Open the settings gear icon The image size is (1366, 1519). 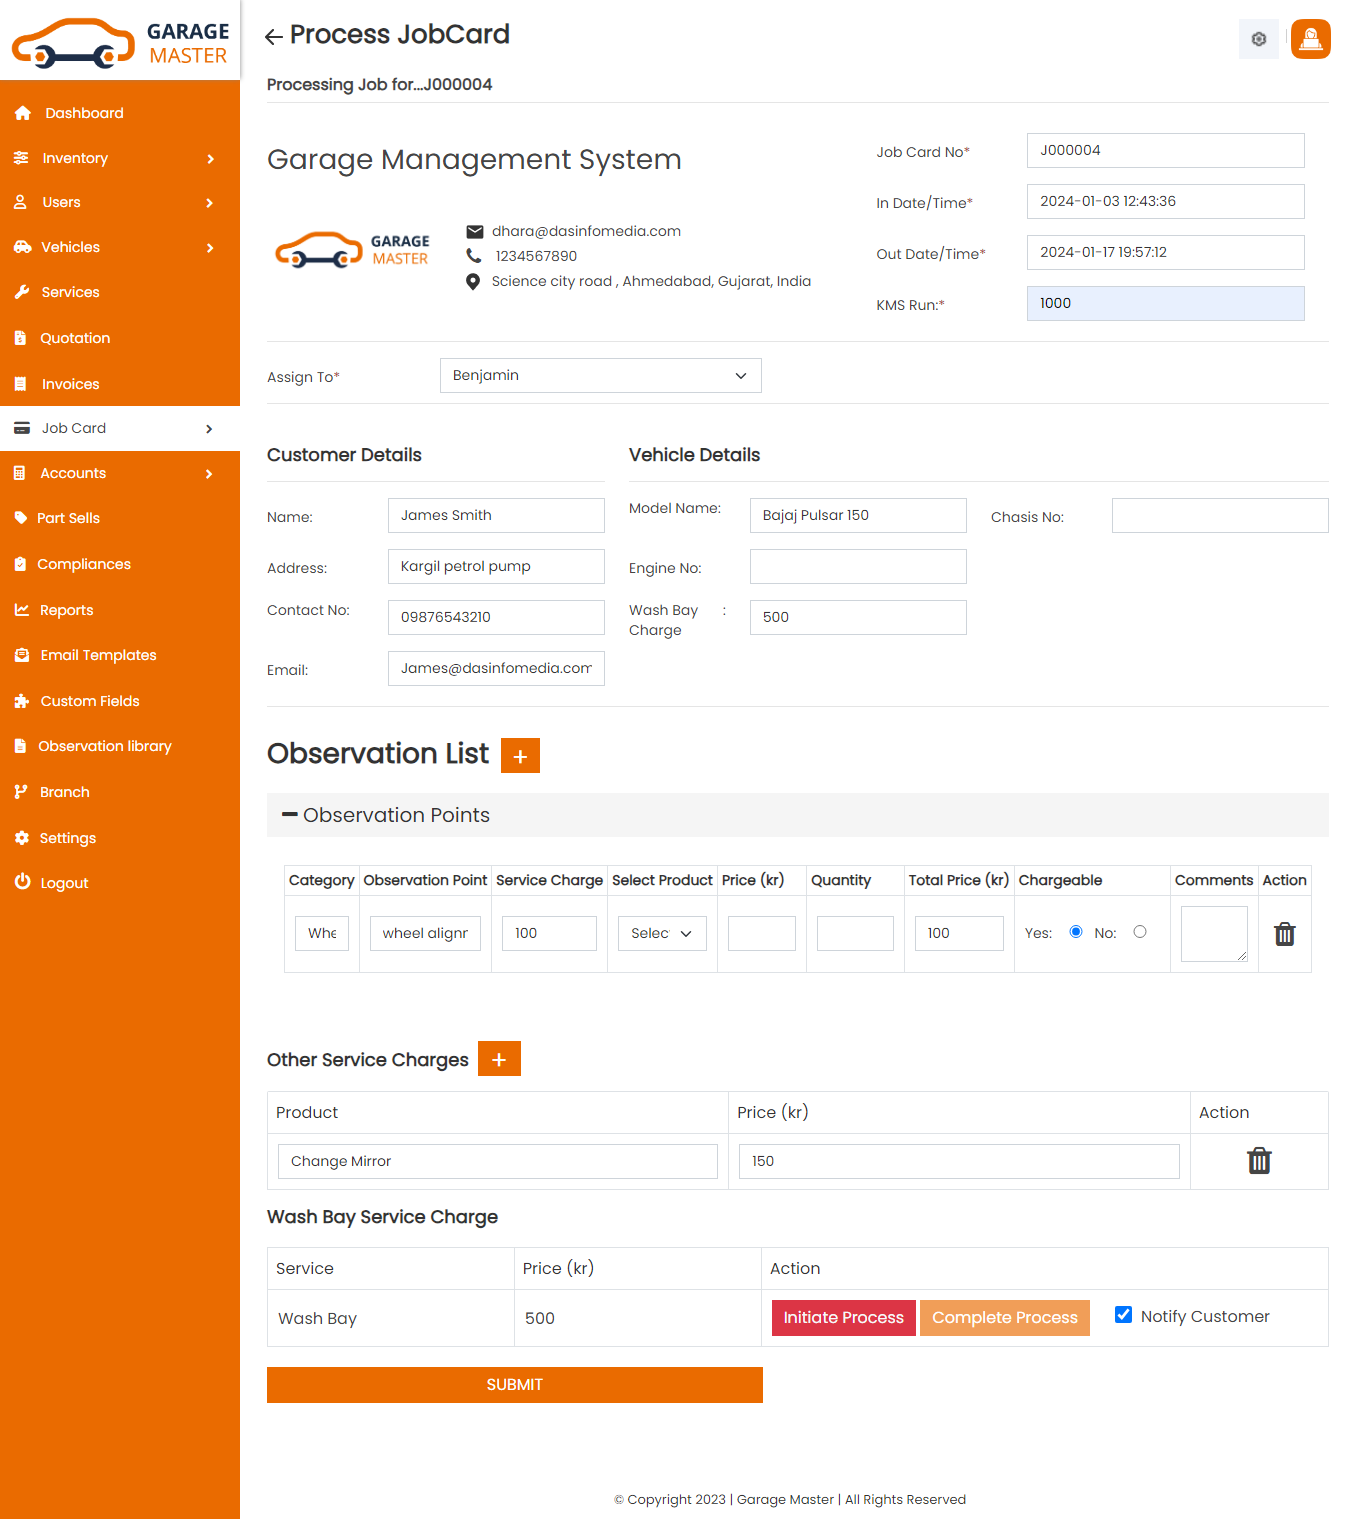tap(1258, 39)
